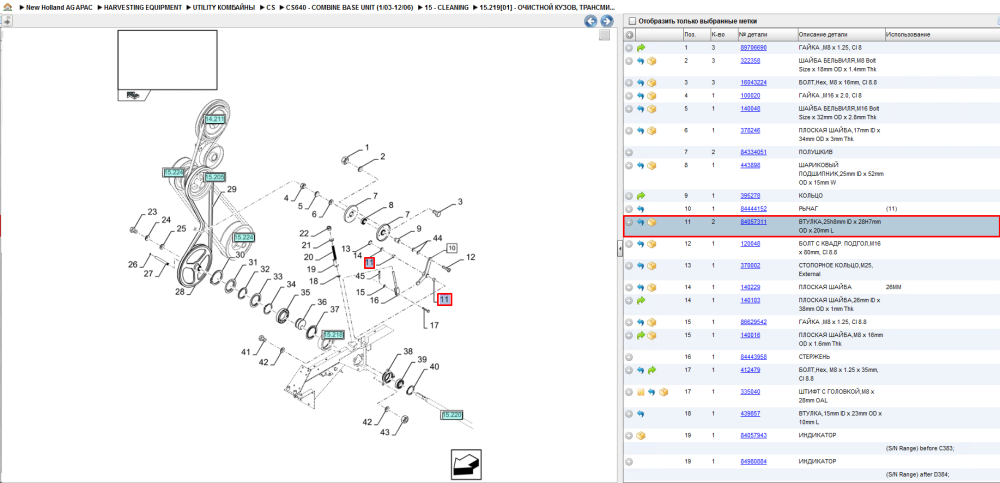Viewport: 1000px width, 483px height.
Task: Click package box icon in row 443898
Action: tap(652, 165)
